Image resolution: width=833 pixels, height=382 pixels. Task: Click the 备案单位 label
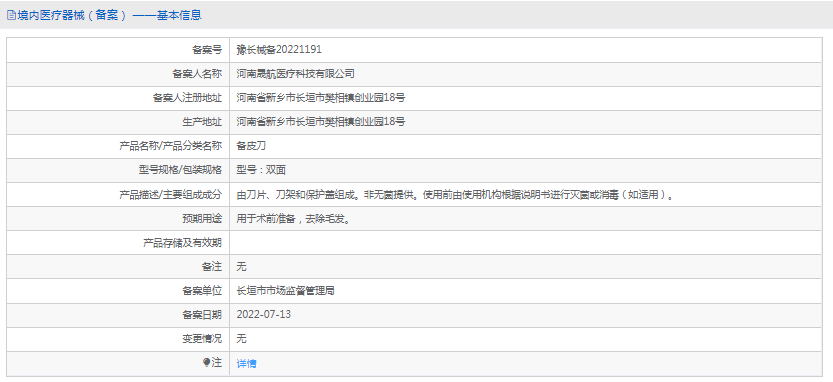pyautogui.click(x=202, y=291)
